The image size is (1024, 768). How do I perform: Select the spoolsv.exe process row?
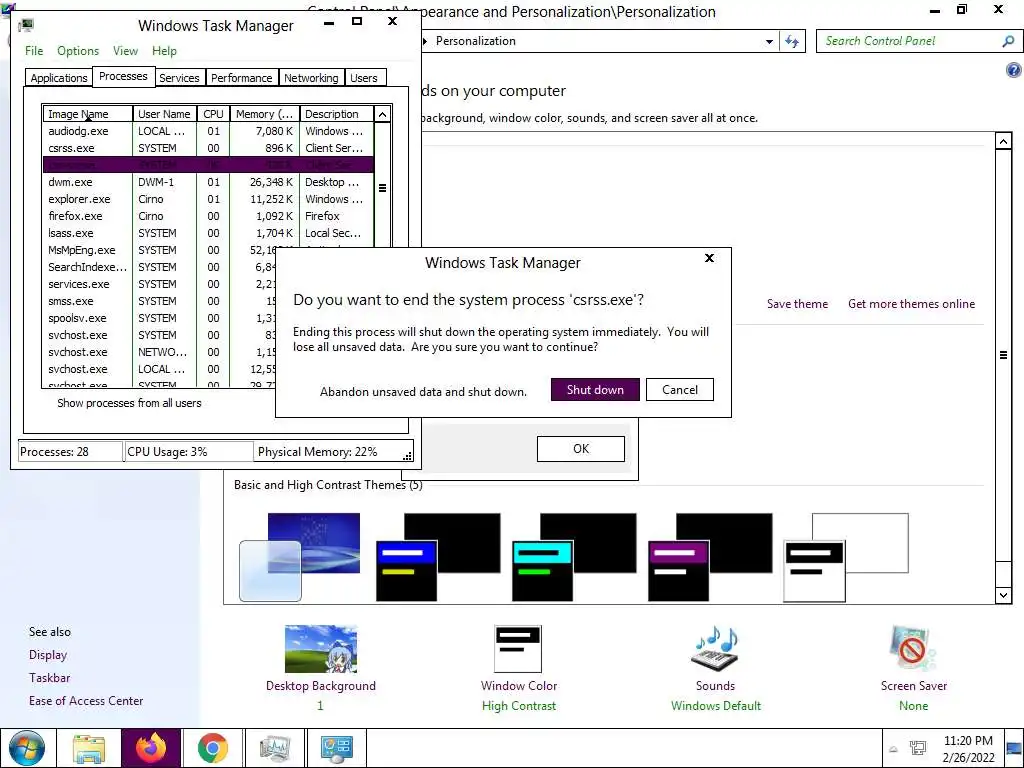tap(159, 318)
